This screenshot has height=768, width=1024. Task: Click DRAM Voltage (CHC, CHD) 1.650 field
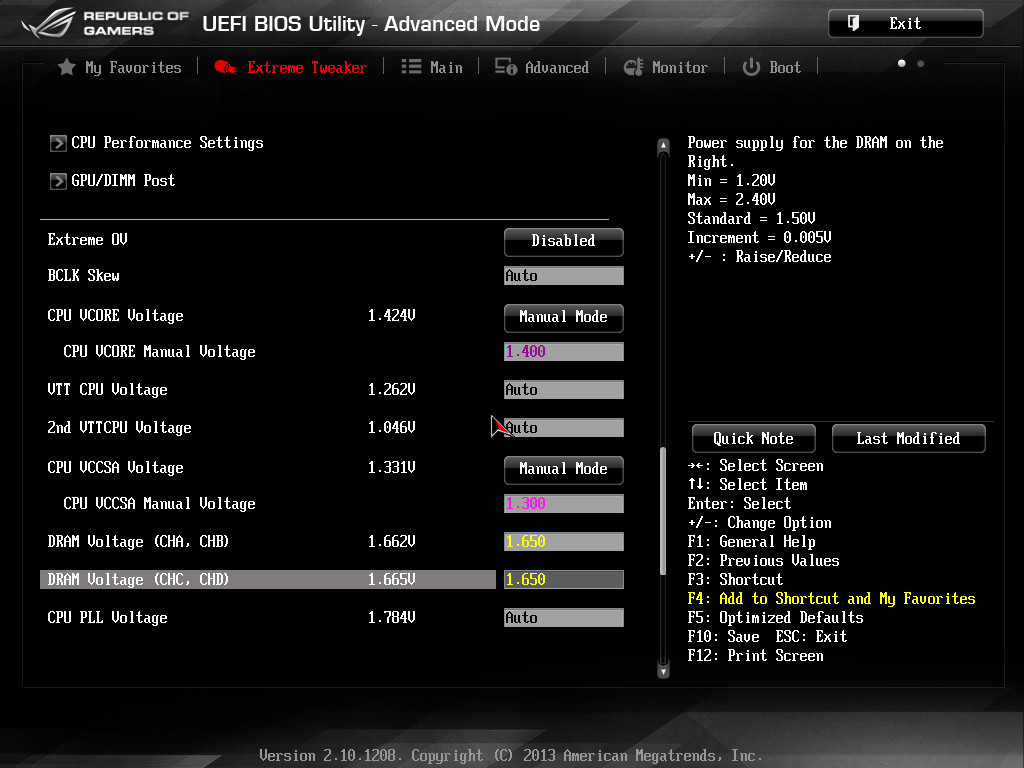pos(564,579)
